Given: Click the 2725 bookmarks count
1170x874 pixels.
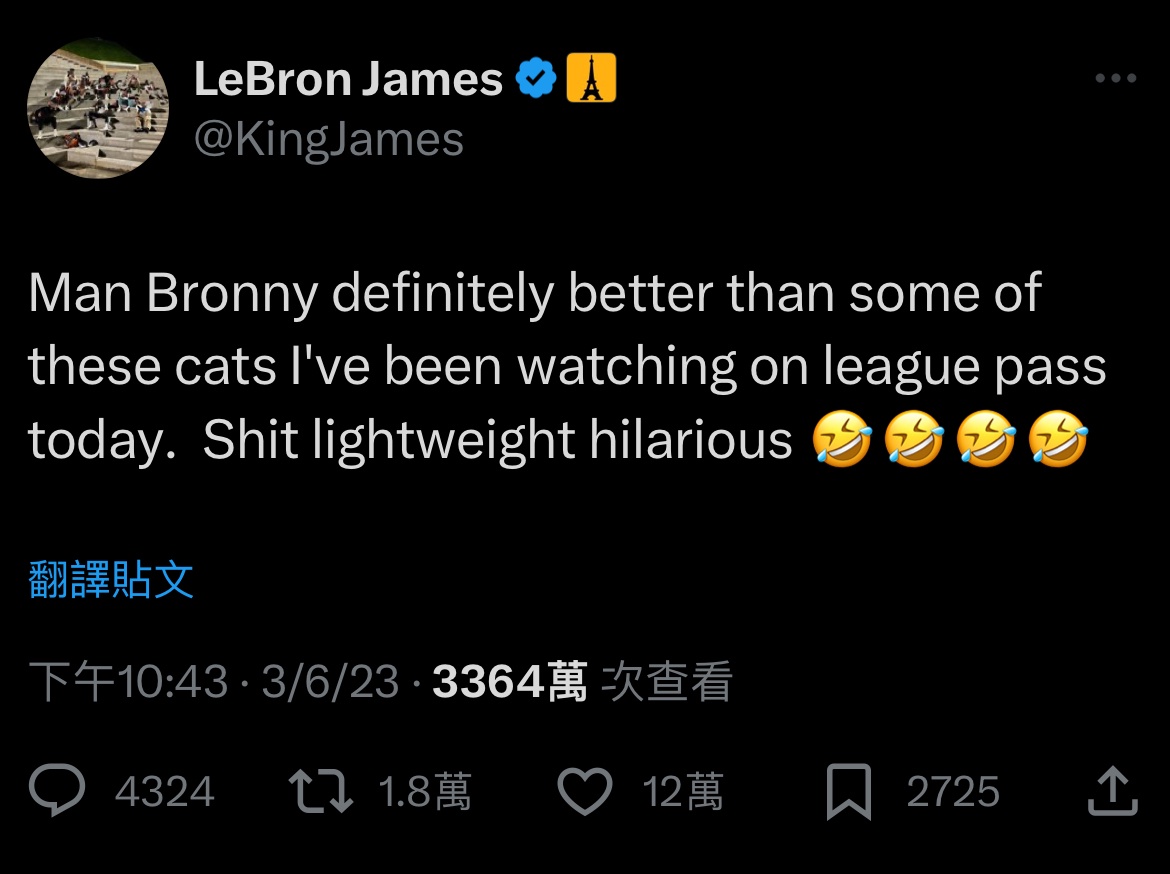Looking at the screenshot, I should point(953,793).
